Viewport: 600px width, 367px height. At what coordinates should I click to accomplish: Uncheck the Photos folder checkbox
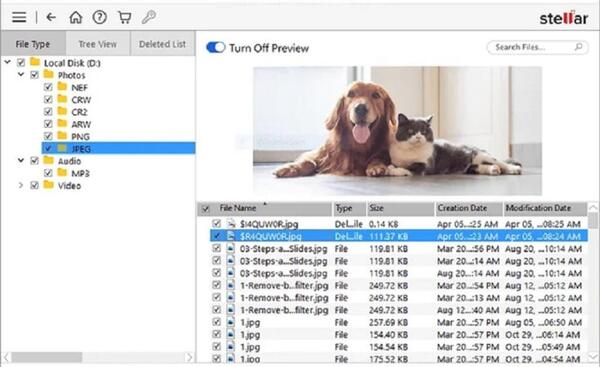[34, 75]
